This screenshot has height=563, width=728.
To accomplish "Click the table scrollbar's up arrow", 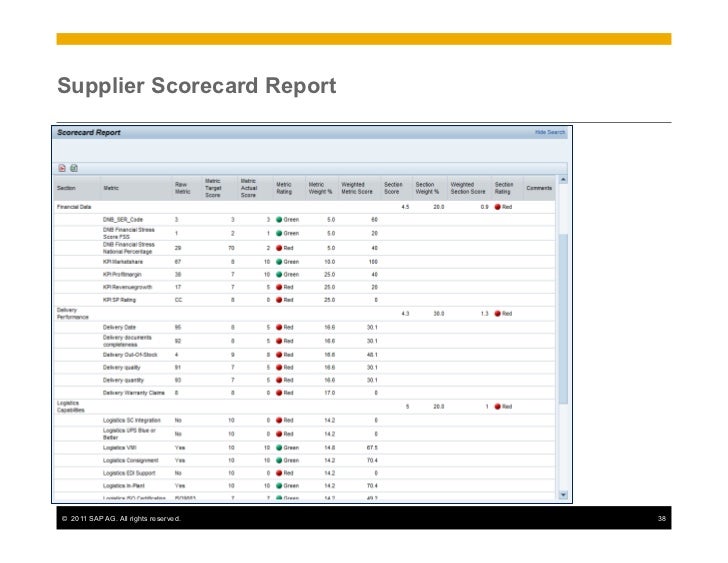I will (x=563, y=180).
